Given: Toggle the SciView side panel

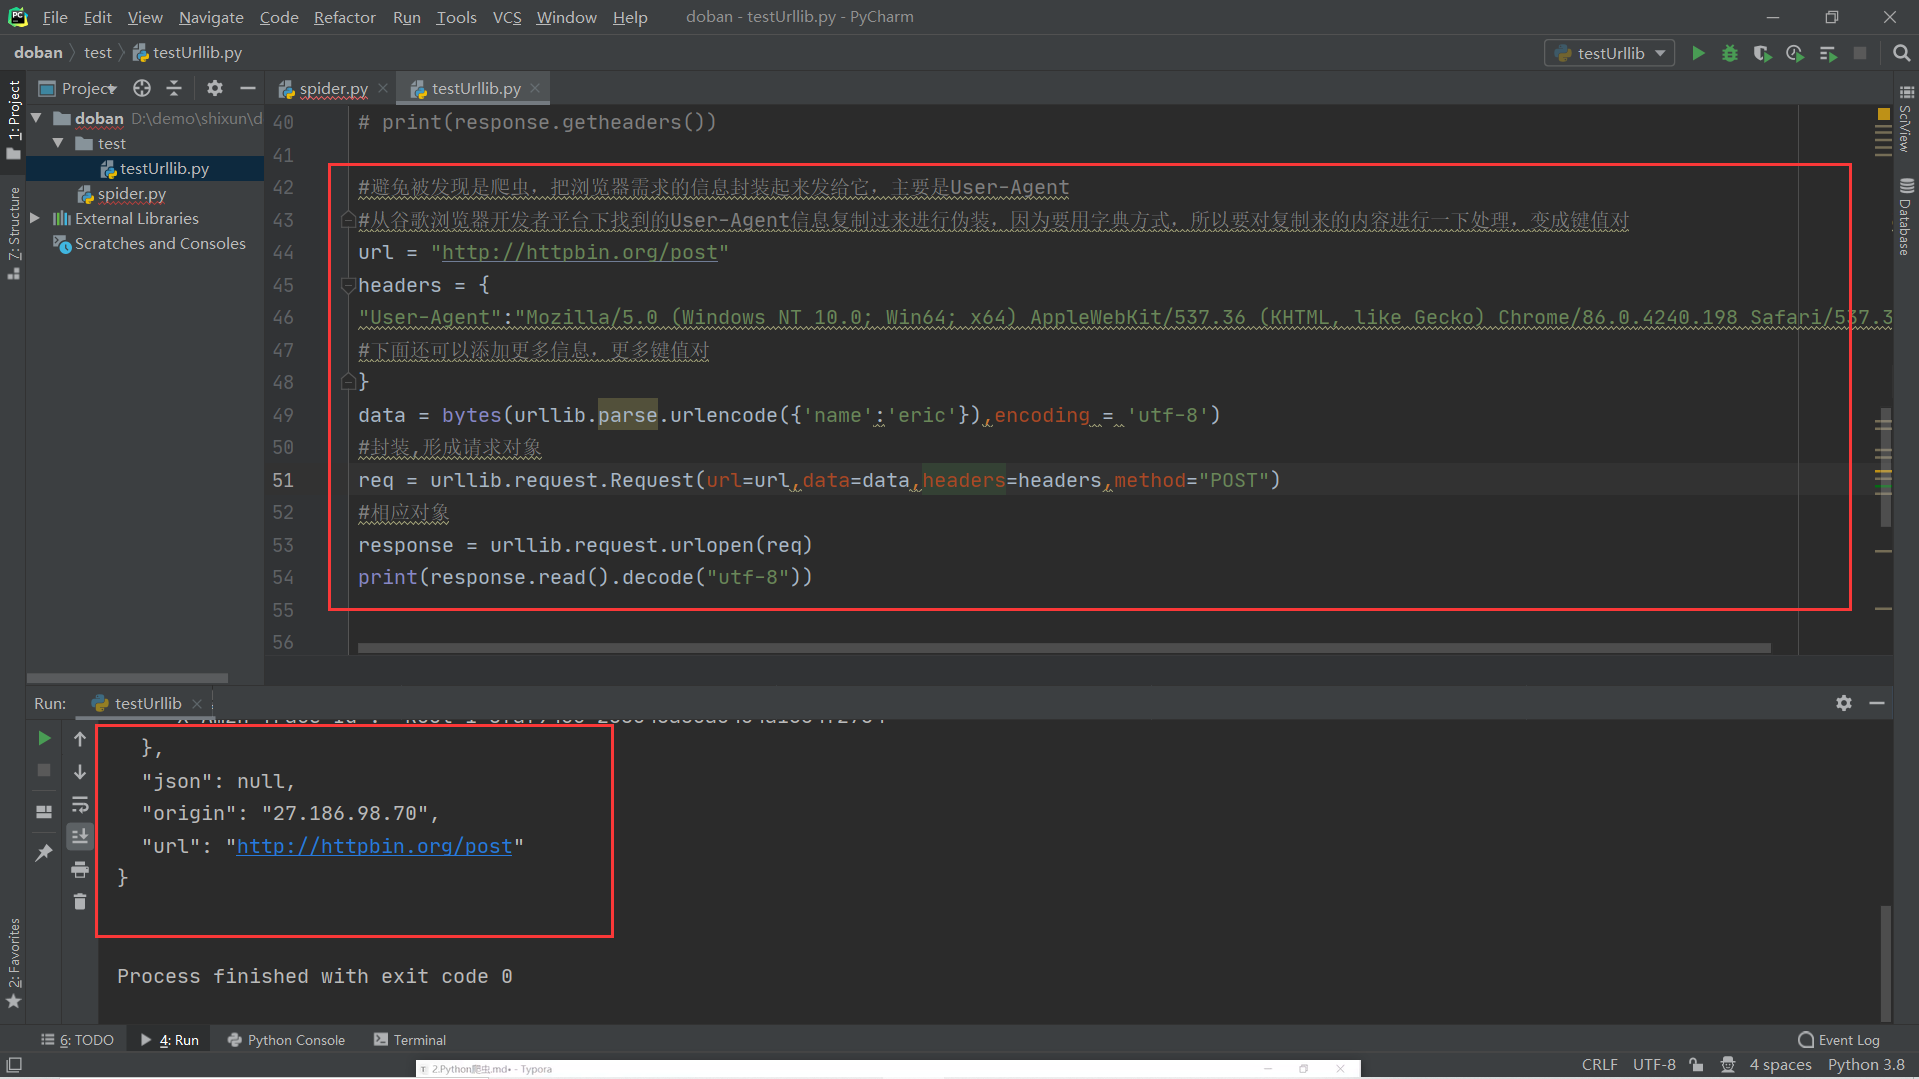Looking at the screenshot, I should coord(1906,118).
